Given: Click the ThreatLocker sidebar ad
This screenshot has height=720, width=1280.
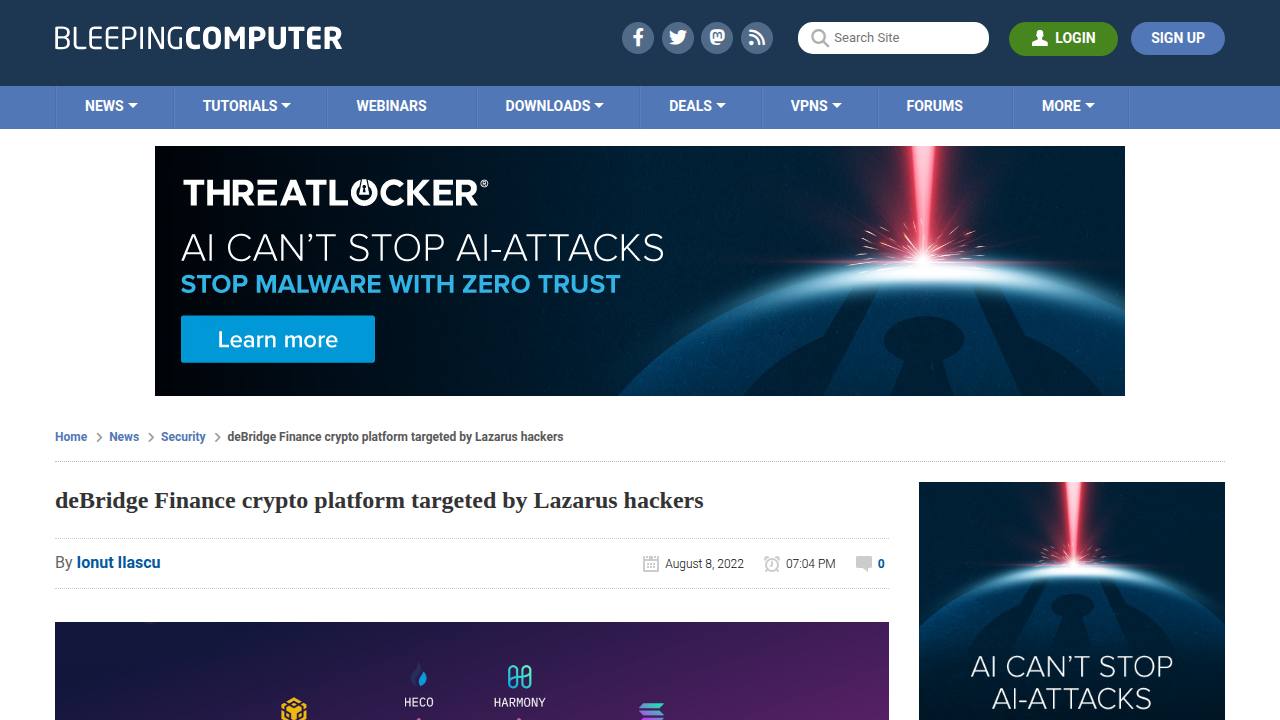Looking at the screenshot, I should pos(1072,601).
